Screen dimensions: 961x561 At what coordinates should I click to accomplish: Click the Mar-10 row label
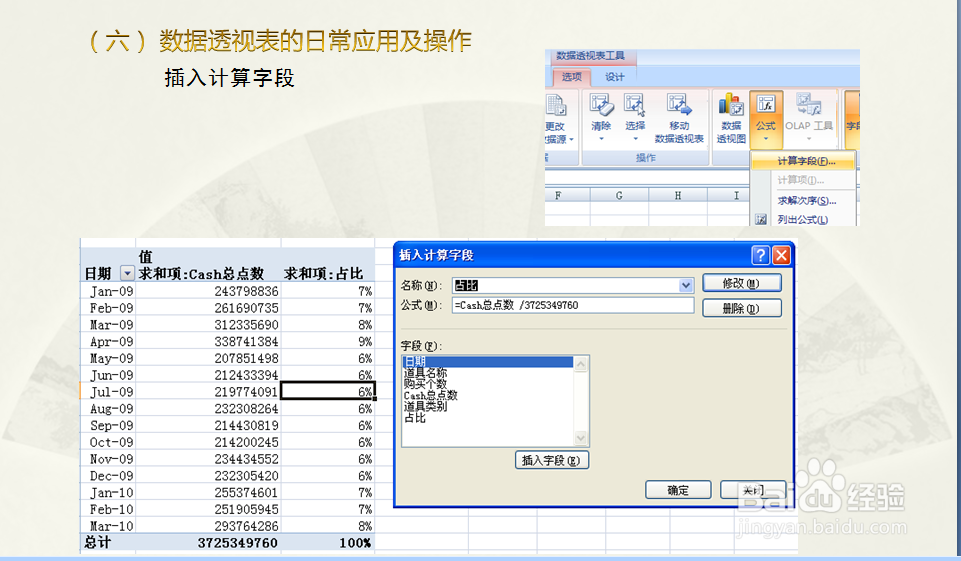[112, 526]
